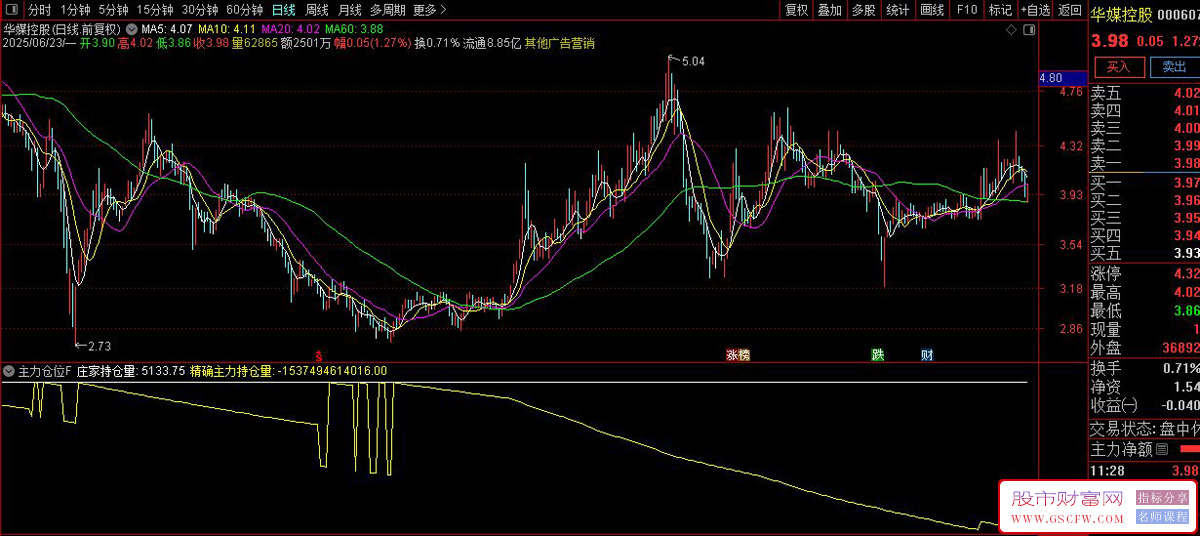Click the 收益(一) earnings row
This screenshot has width=1200, height=536.
pos(1145,405)
